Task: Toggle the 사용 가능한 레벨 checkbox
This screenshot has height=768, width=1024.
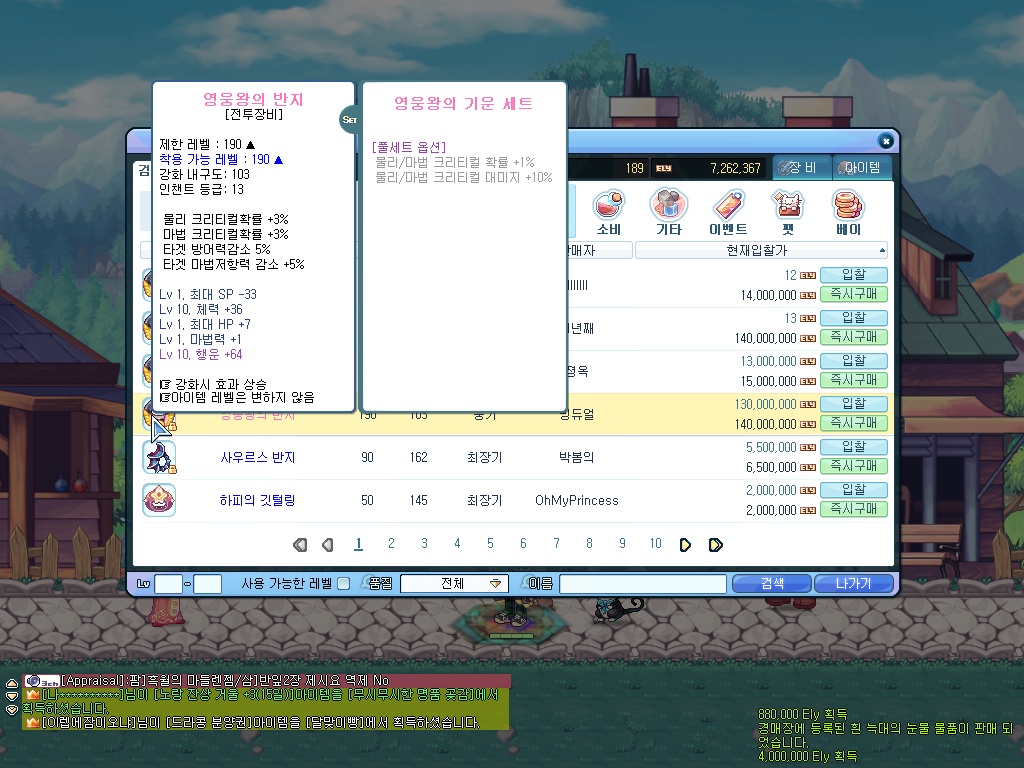Action: tap(344, 584)
